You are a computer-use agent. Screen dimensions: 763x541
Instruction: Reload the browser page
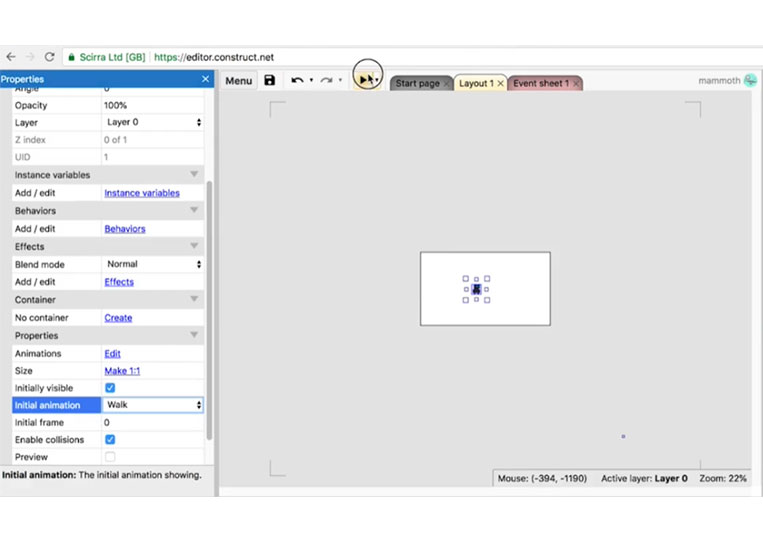[x=49, y=57]
